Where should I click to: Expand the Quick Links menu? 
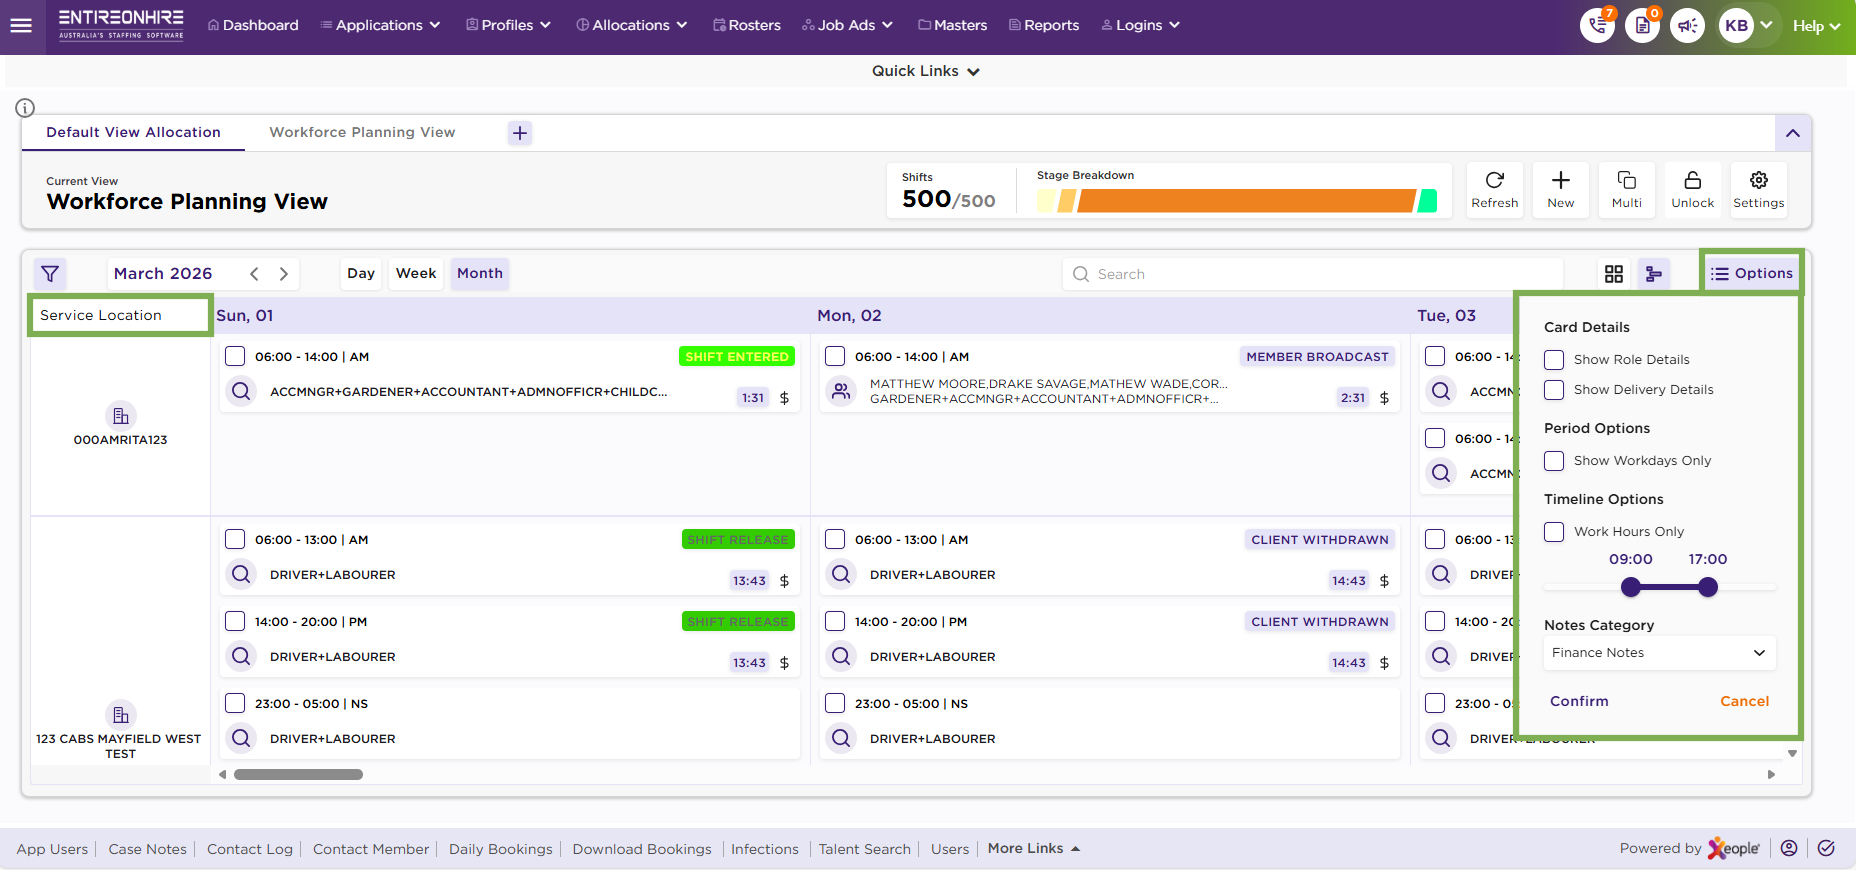(x=925, y=71)
